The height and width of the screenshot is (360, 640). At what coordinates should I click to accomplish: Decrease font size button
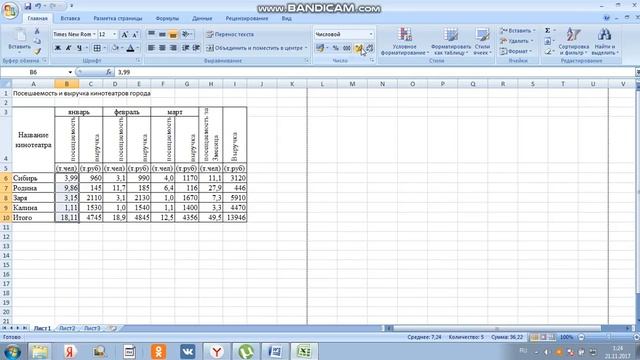pos(135,34)
